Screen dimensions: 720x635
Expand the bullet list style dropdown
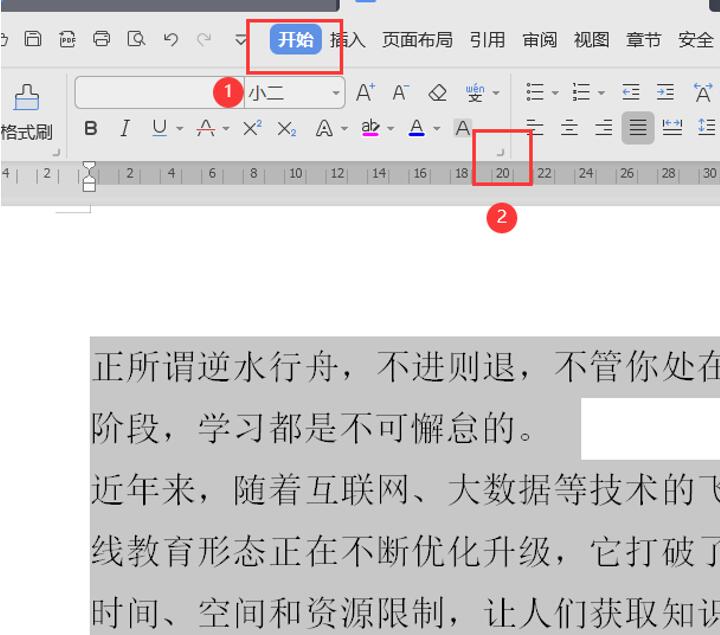(555, 93)
